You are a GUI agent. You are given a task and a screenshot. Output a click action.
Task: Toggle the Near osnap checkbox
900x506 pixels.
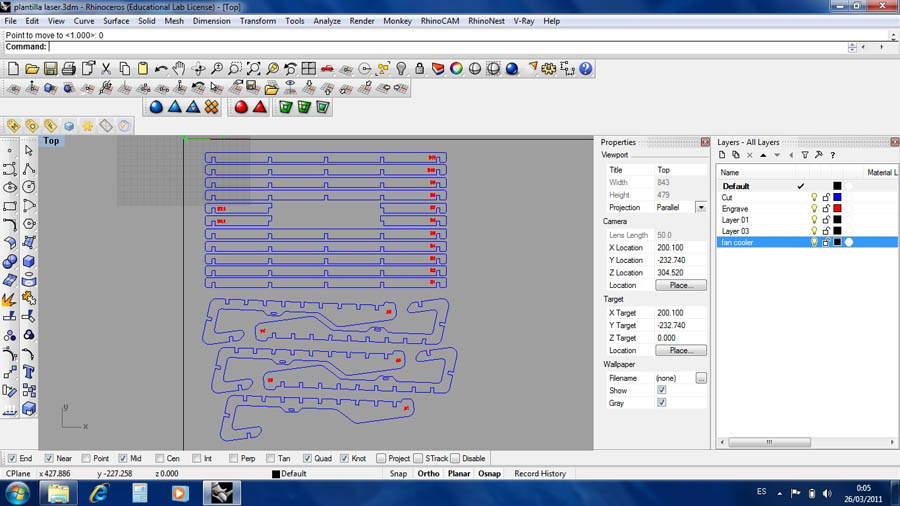point(49,458)
